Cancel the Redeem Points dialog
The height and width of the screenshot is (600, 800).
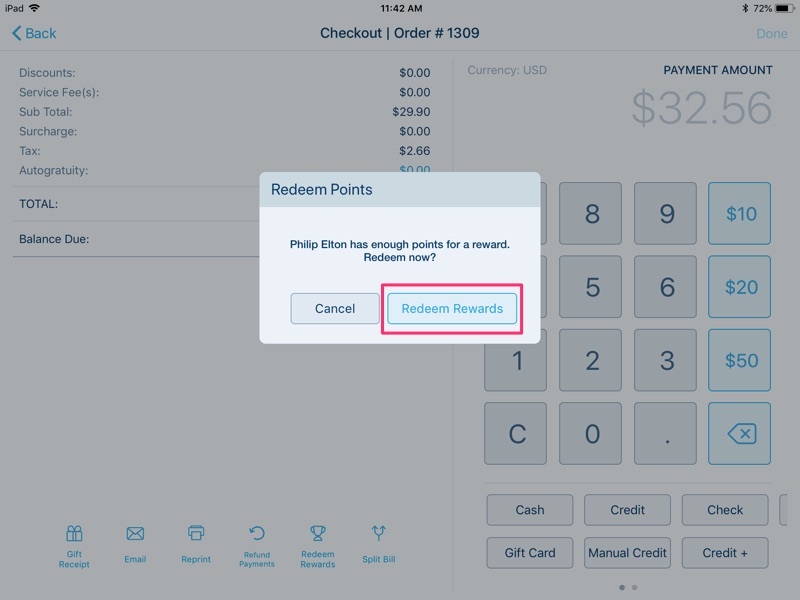click(334, 308)
